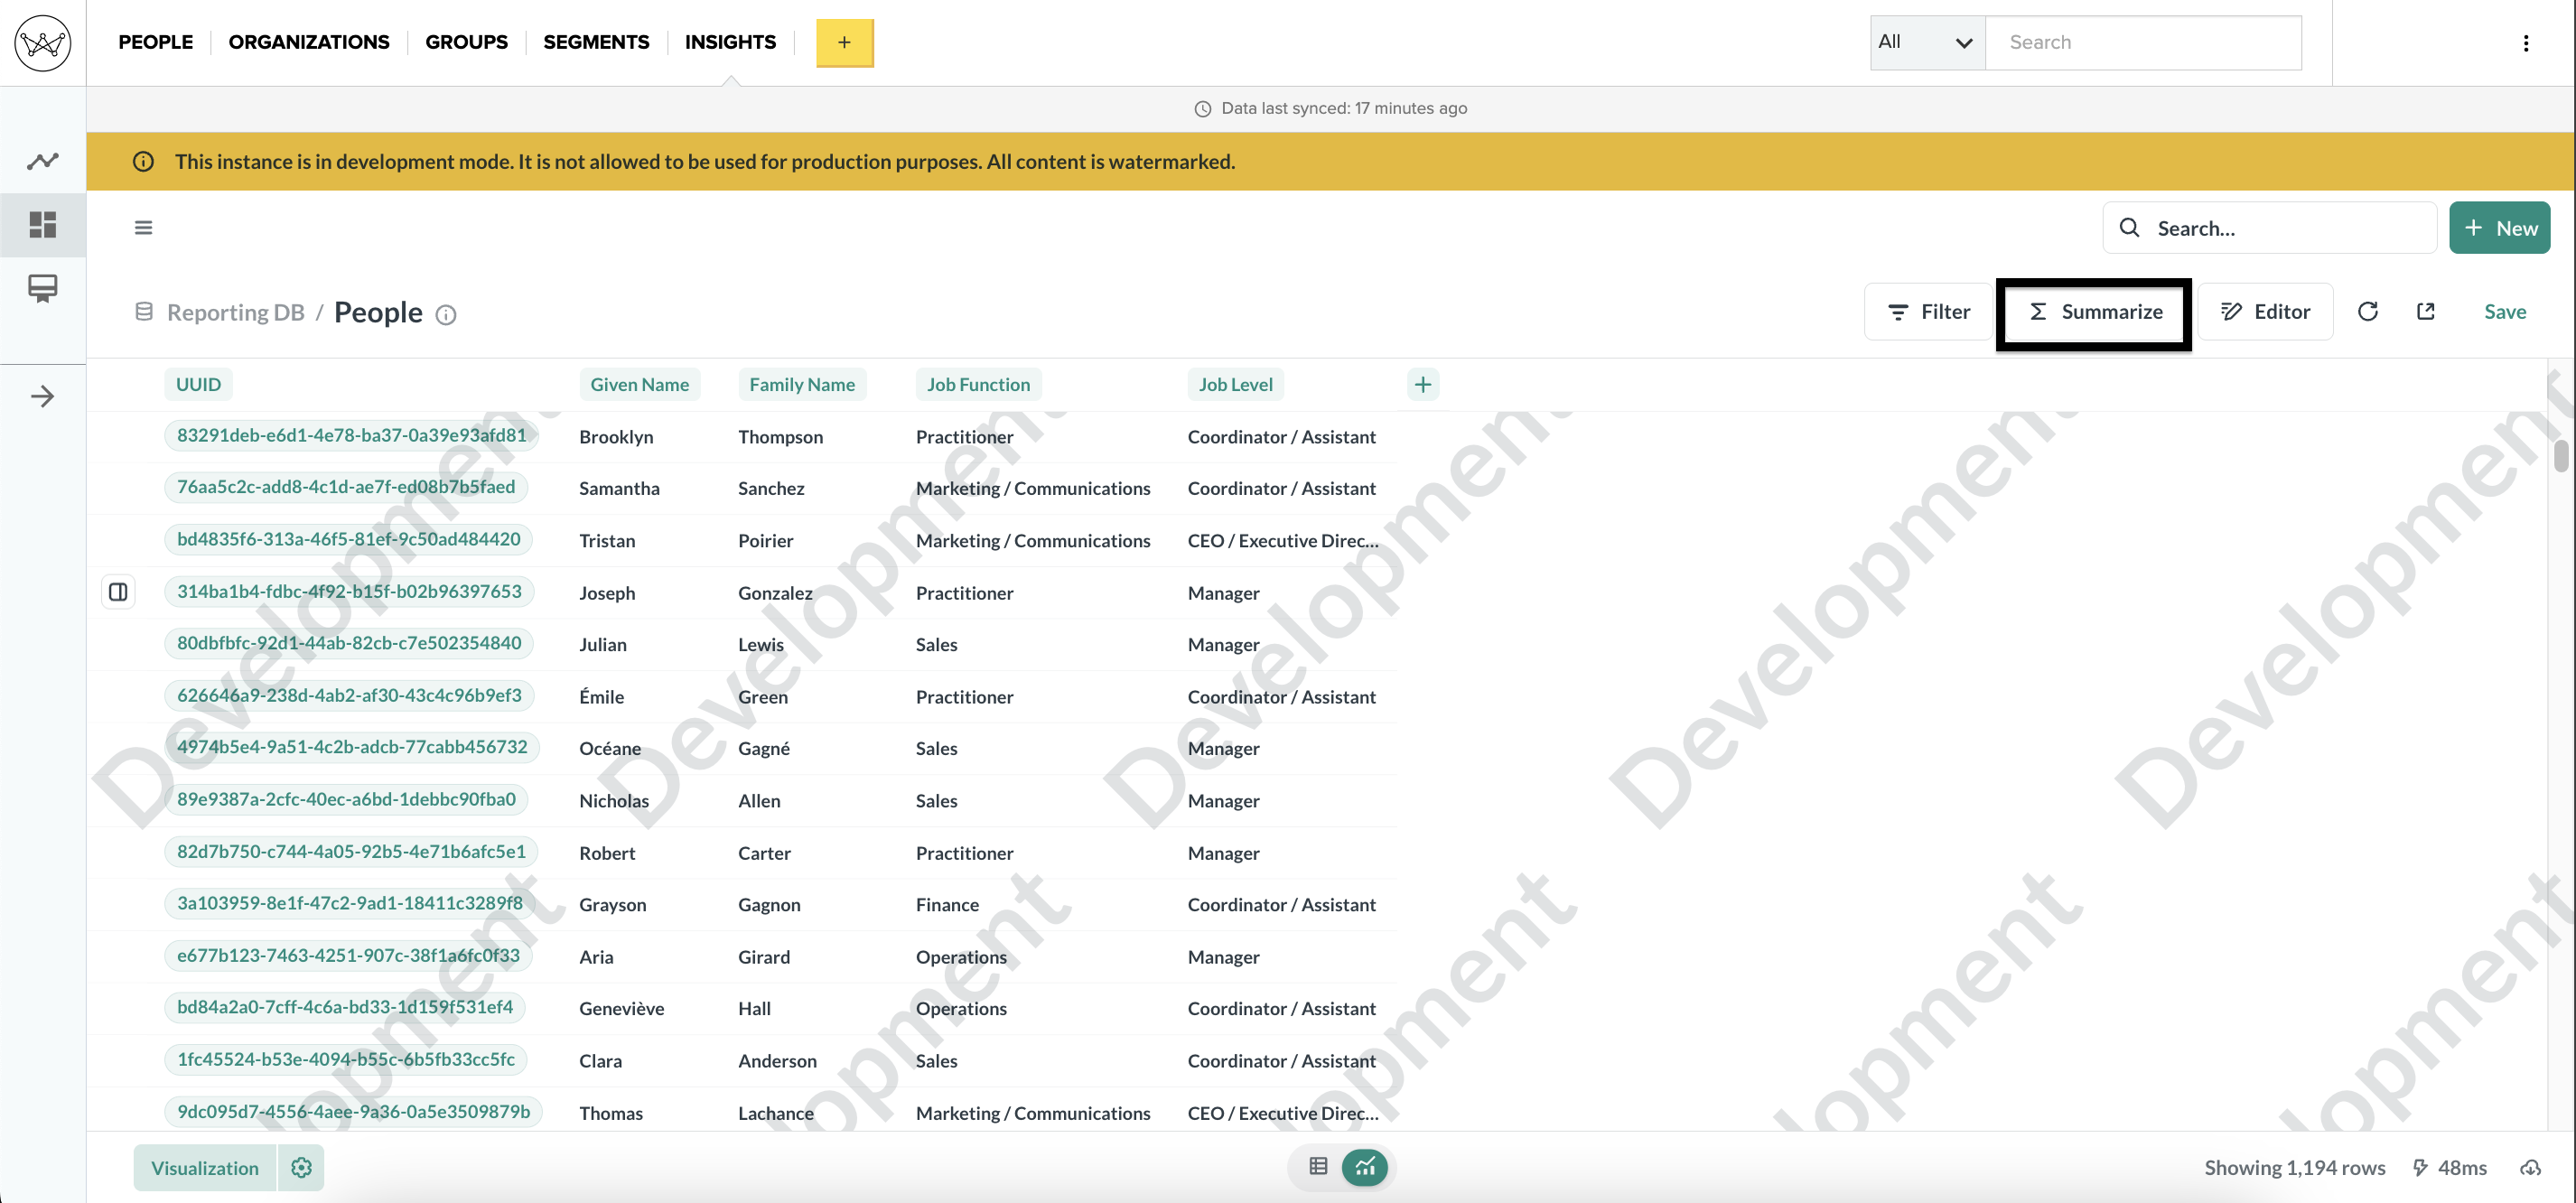This screenshot has height=1203, width=2576.
Task: Go to the ORGANIZATIONS tab
Action: [309, 42]
